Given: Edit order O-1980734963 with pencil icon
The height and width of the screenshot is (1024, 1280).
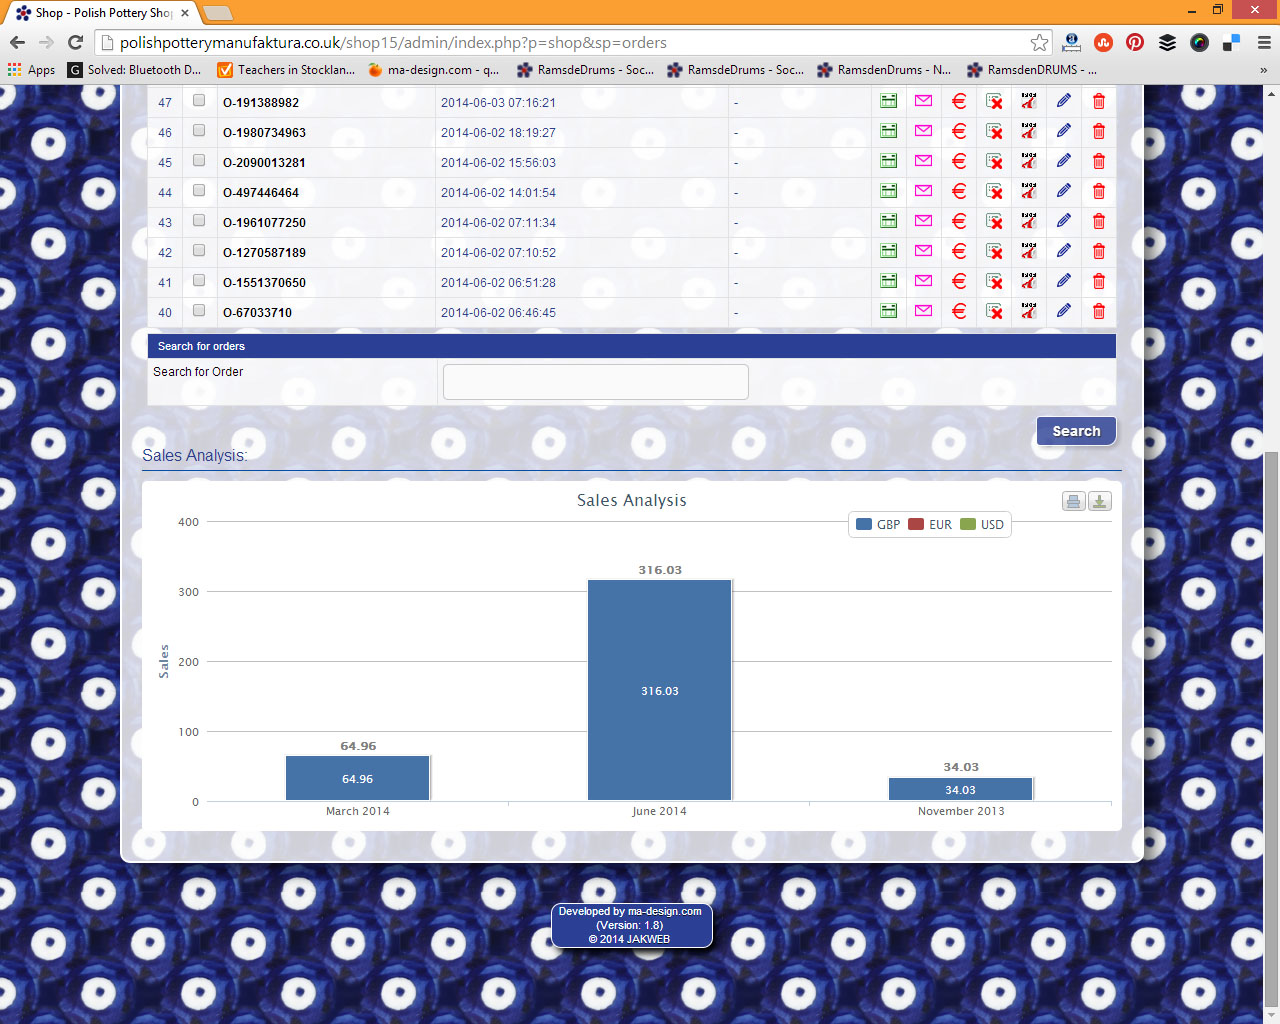Looking at the screenshot, I should (x=1063, y=131).
